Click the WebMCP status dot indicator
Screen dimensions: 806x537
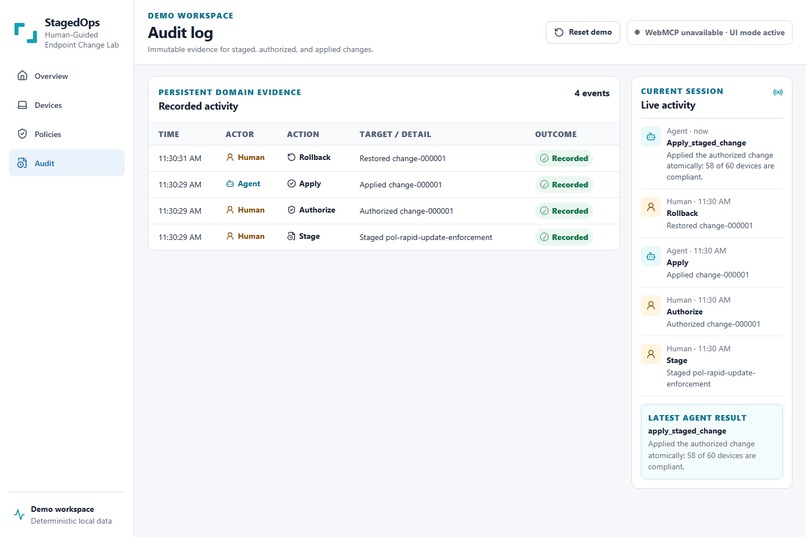click(637, 32)
